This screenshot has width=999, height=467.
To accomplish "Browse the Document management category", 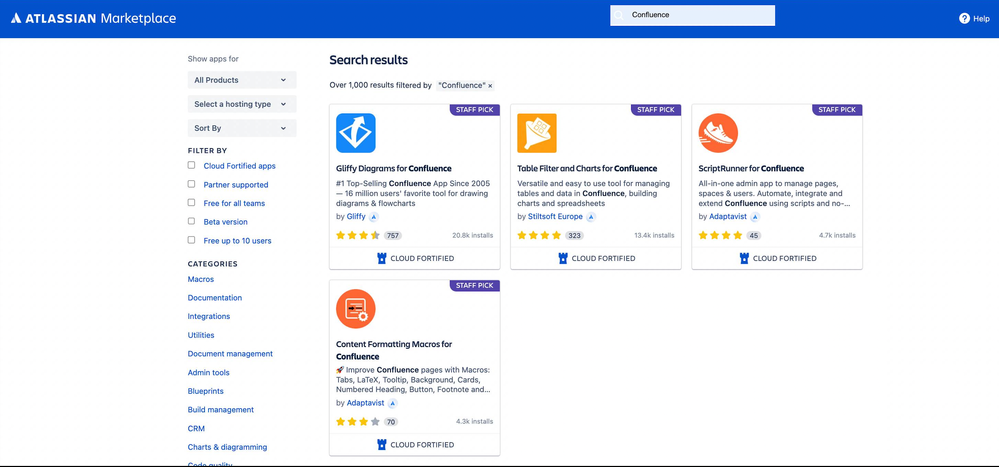I will click(230, 354).
